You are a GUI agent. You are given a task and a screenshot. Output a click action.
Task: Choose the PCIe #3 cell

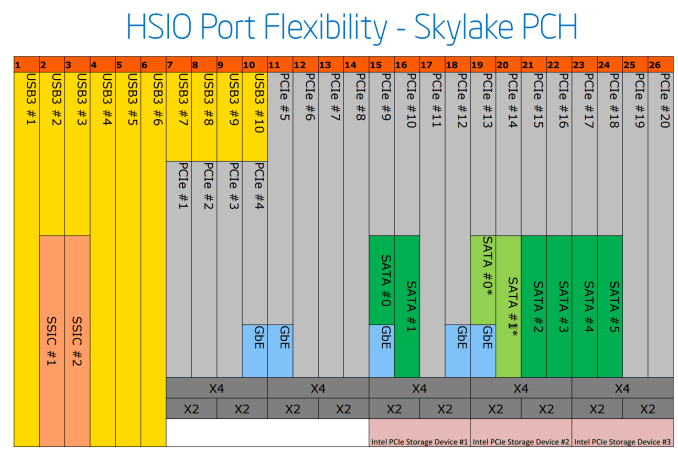click(230, 269)
